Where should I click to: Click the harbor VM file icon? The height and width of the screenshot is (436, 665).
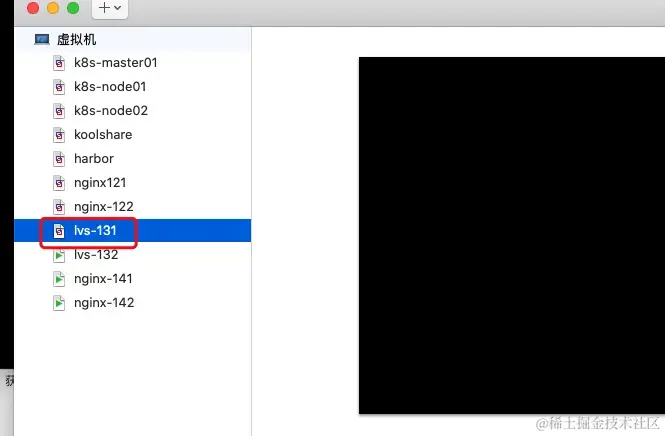tap(59, 159)
